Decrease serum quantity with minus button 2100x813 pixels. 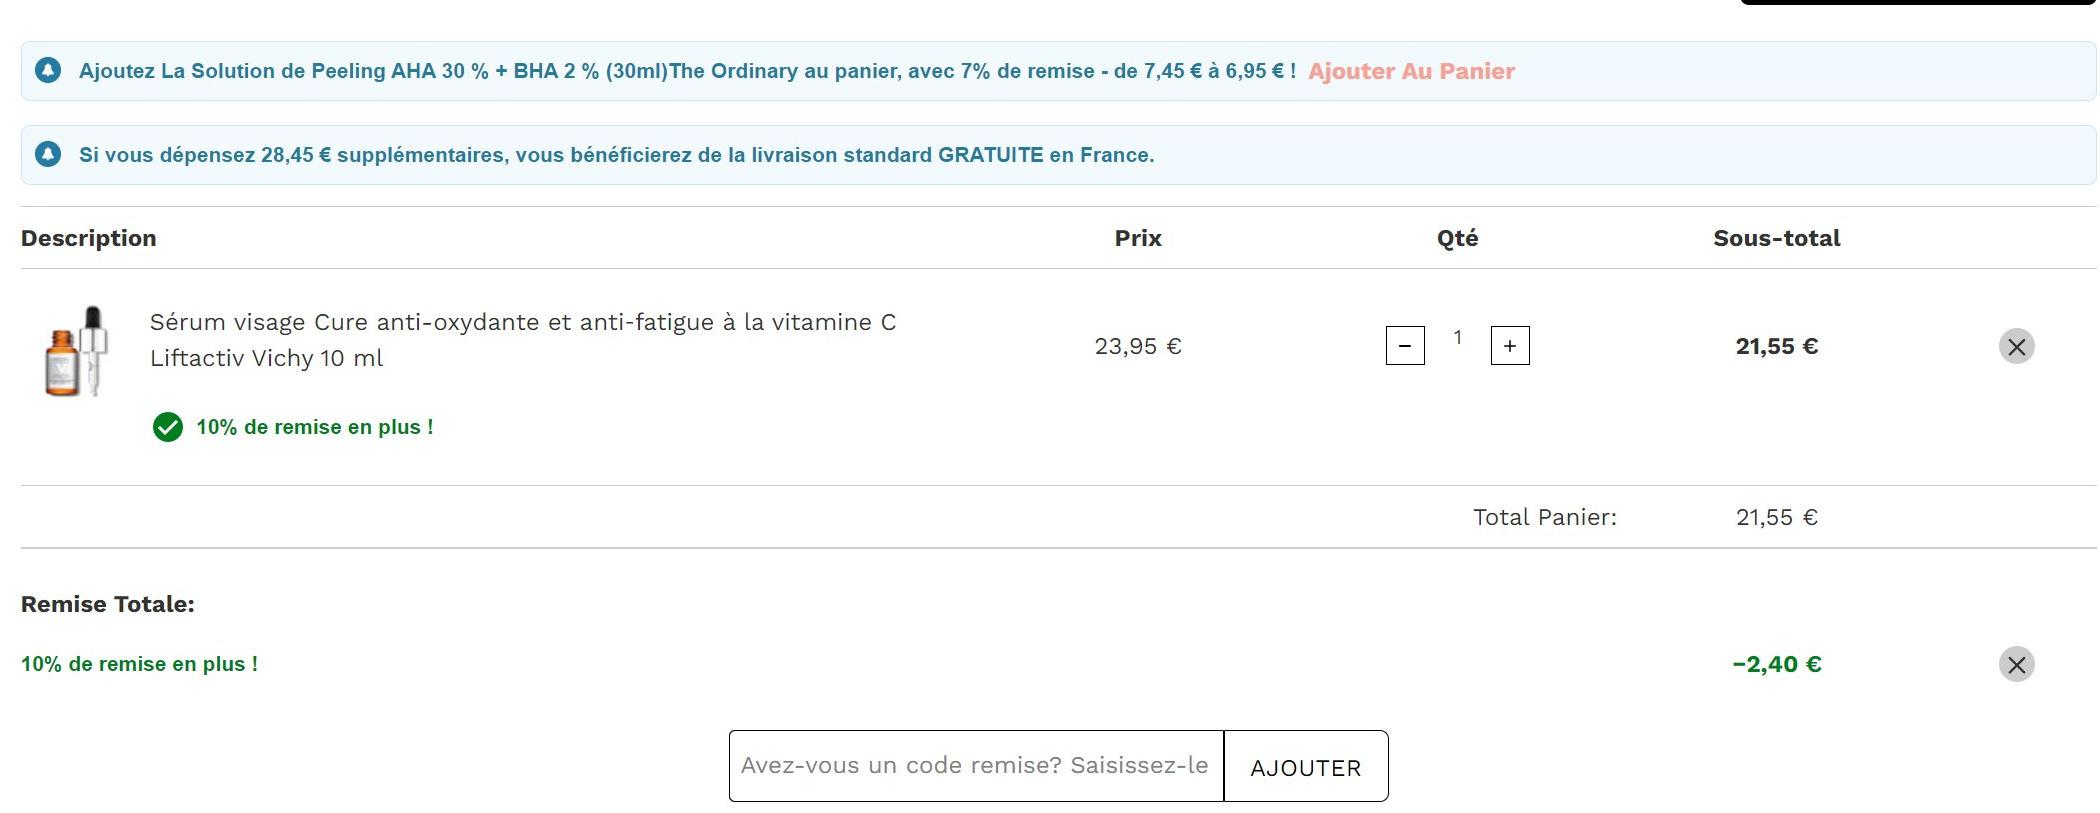[x=1405, y=346]
